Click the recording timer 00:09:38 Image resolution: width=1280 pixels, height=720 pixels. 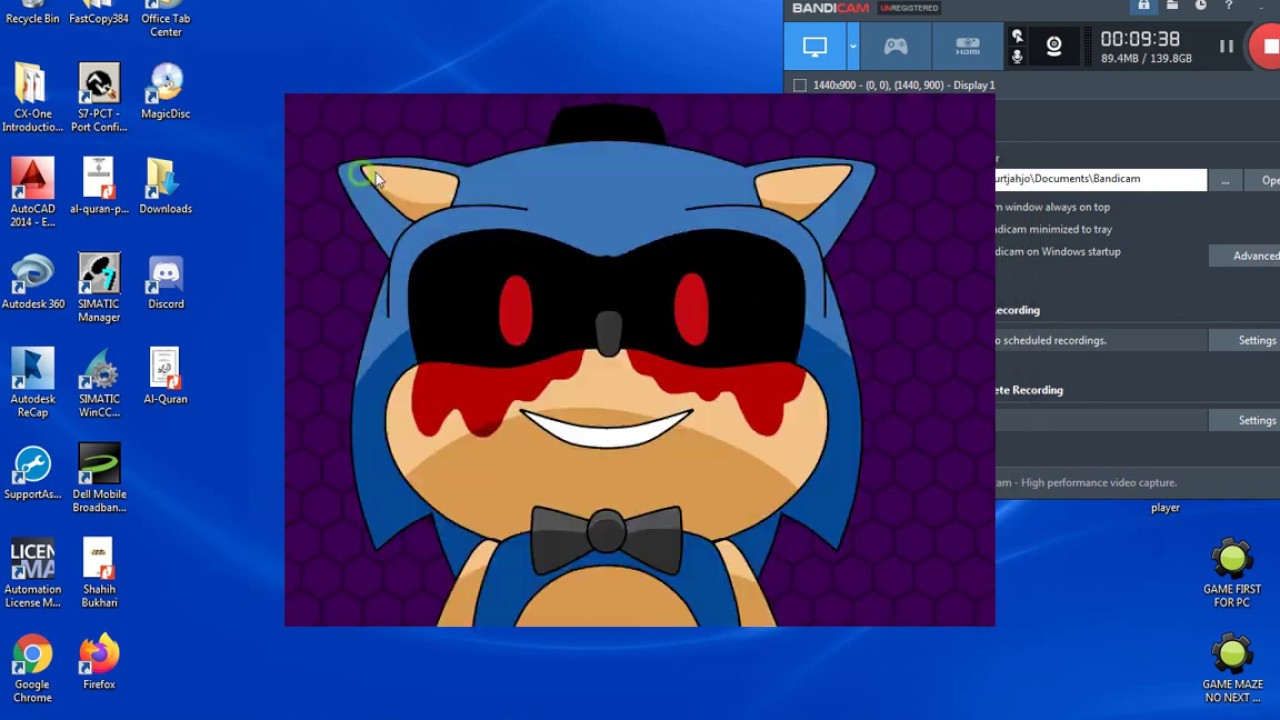point(1140,39)
